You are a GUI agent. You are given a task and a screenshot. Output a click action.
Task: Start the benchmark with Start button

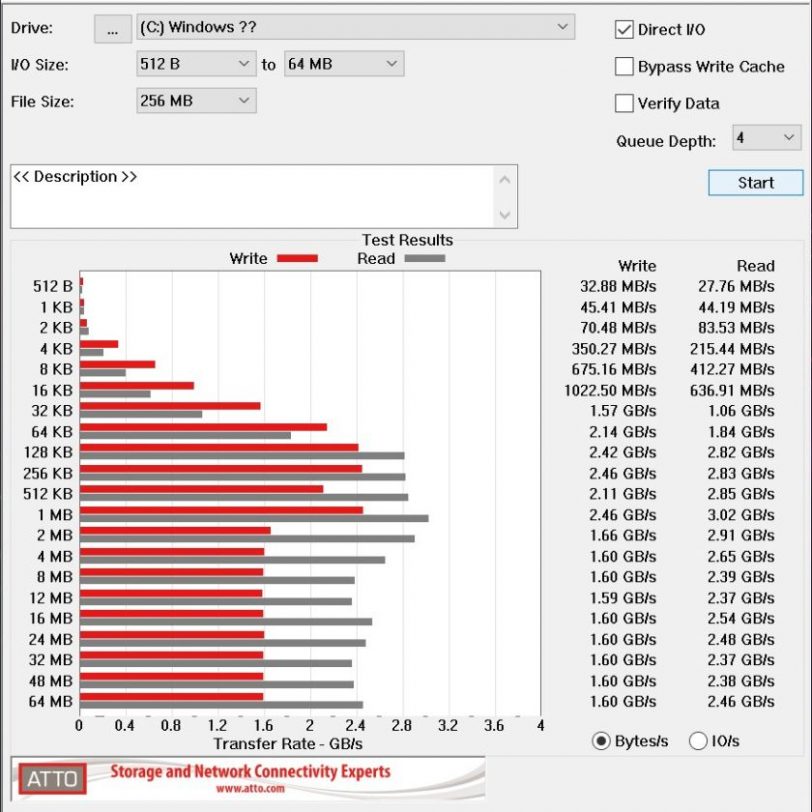[x=756, y=183]
